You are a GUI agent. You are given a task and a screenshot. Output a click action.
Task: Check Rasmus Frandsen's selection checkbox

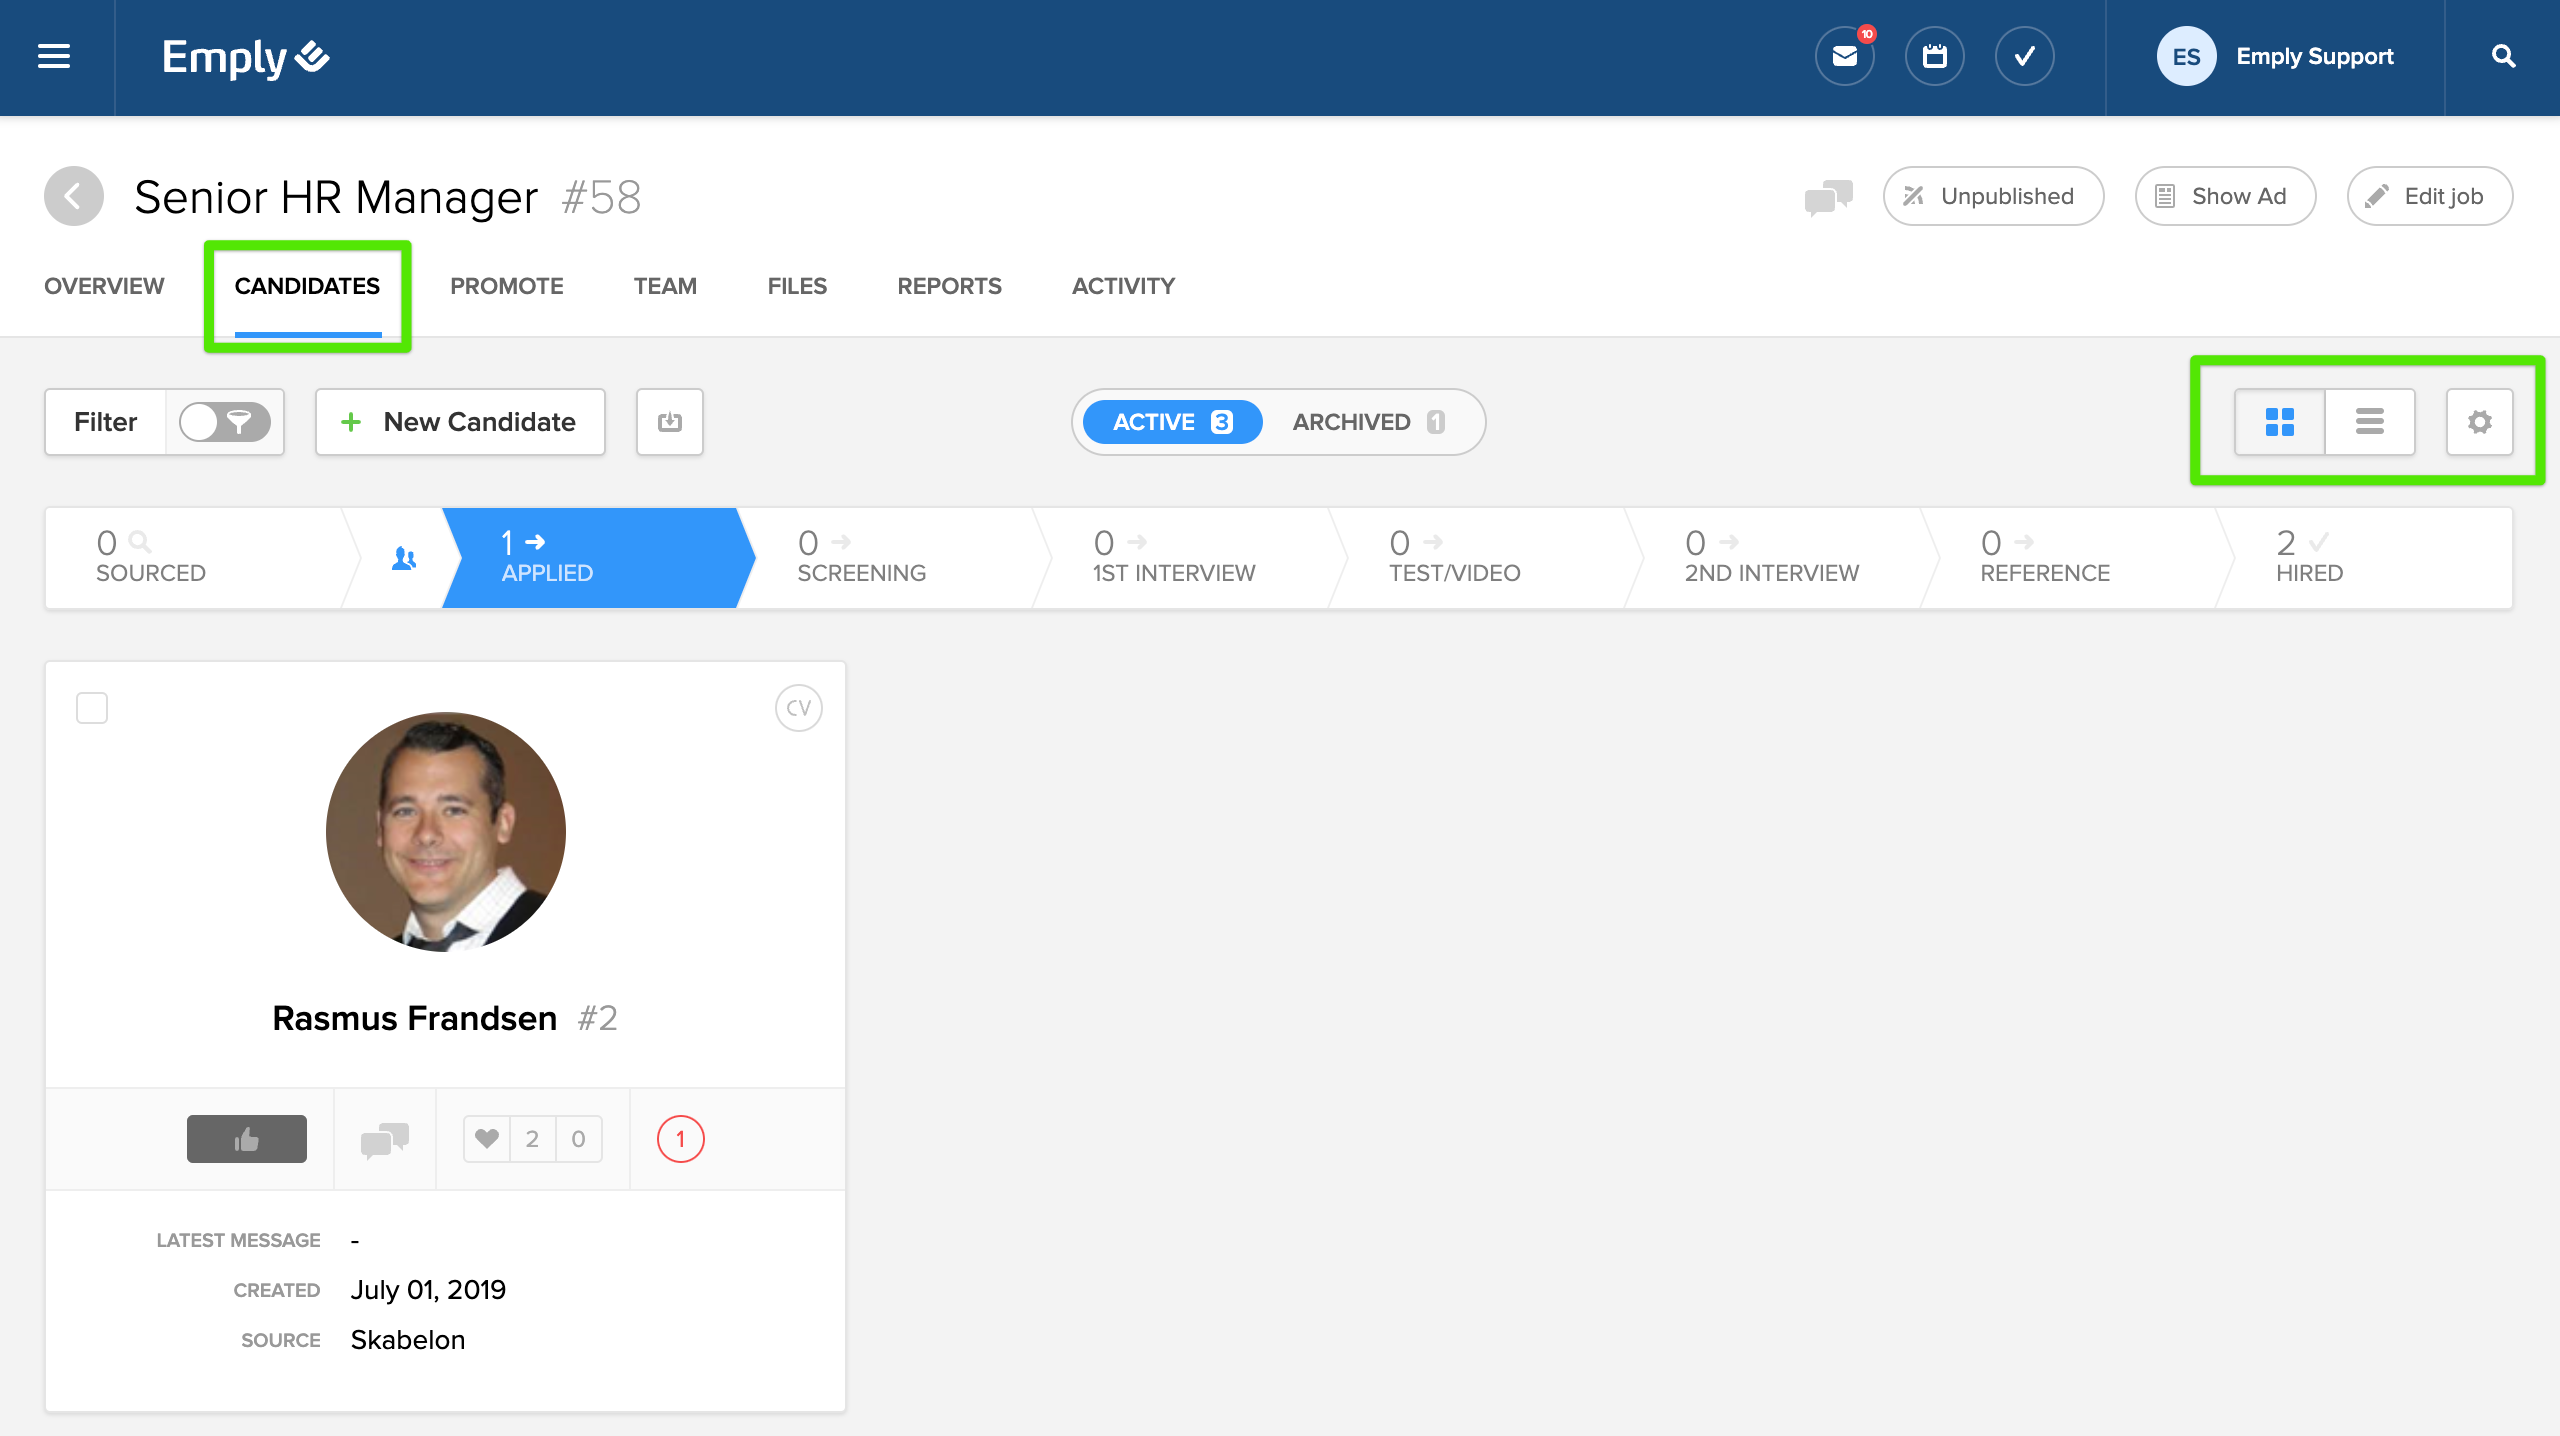pos(92,708)
